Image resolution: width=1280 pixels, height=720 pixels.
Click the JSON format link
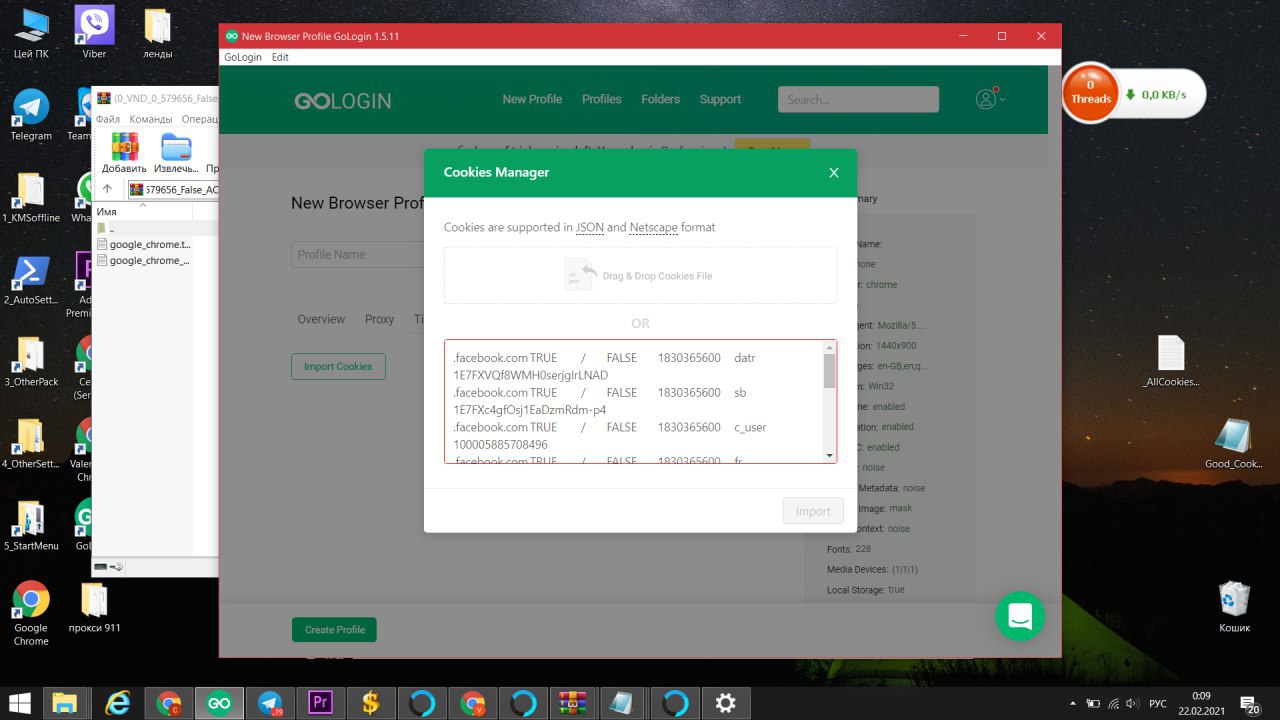click(x=590, y=227)
